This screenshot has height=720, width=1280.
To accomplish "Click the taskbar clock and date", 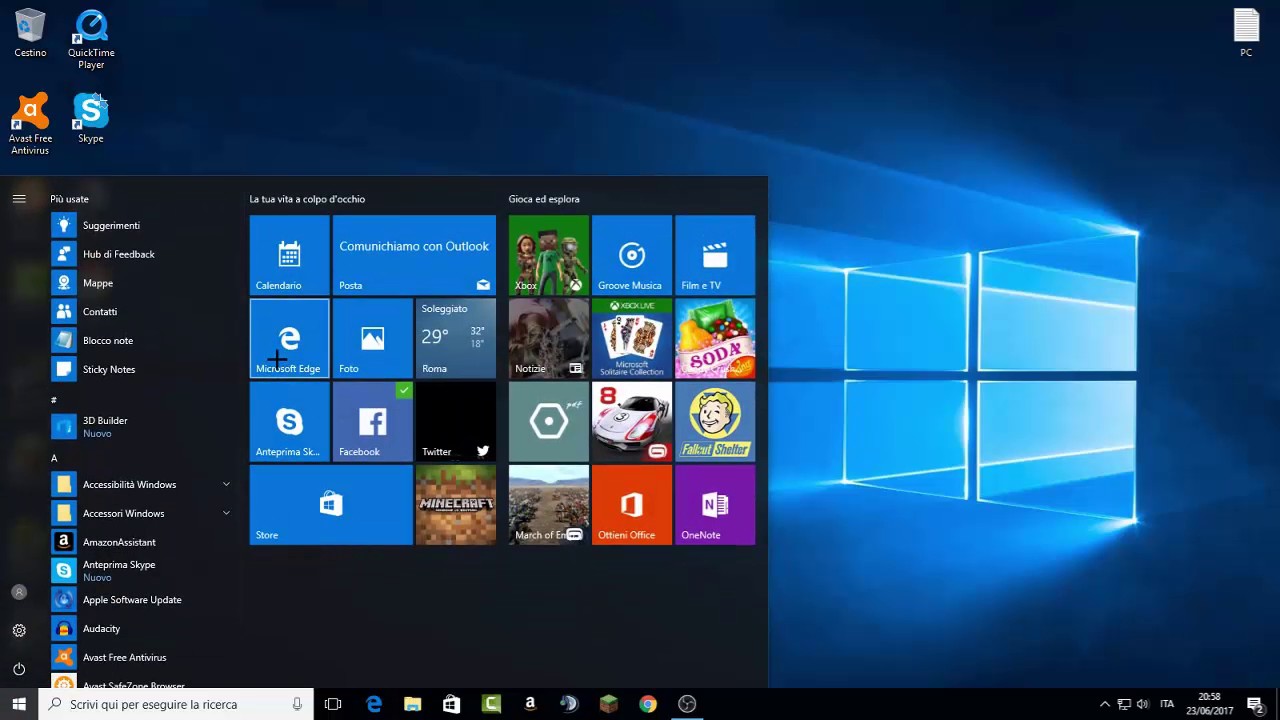I will 1210,704.
